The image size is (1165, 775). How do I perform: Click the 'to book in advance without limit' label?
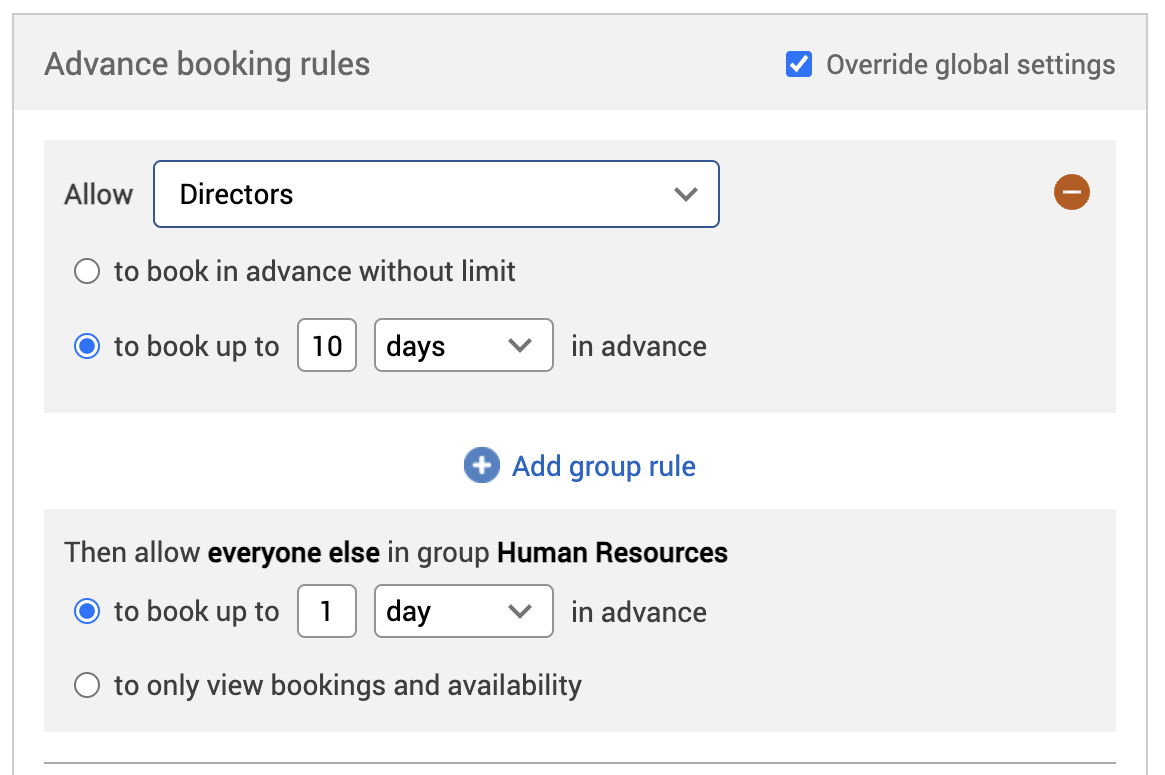(x=315, y=271)
